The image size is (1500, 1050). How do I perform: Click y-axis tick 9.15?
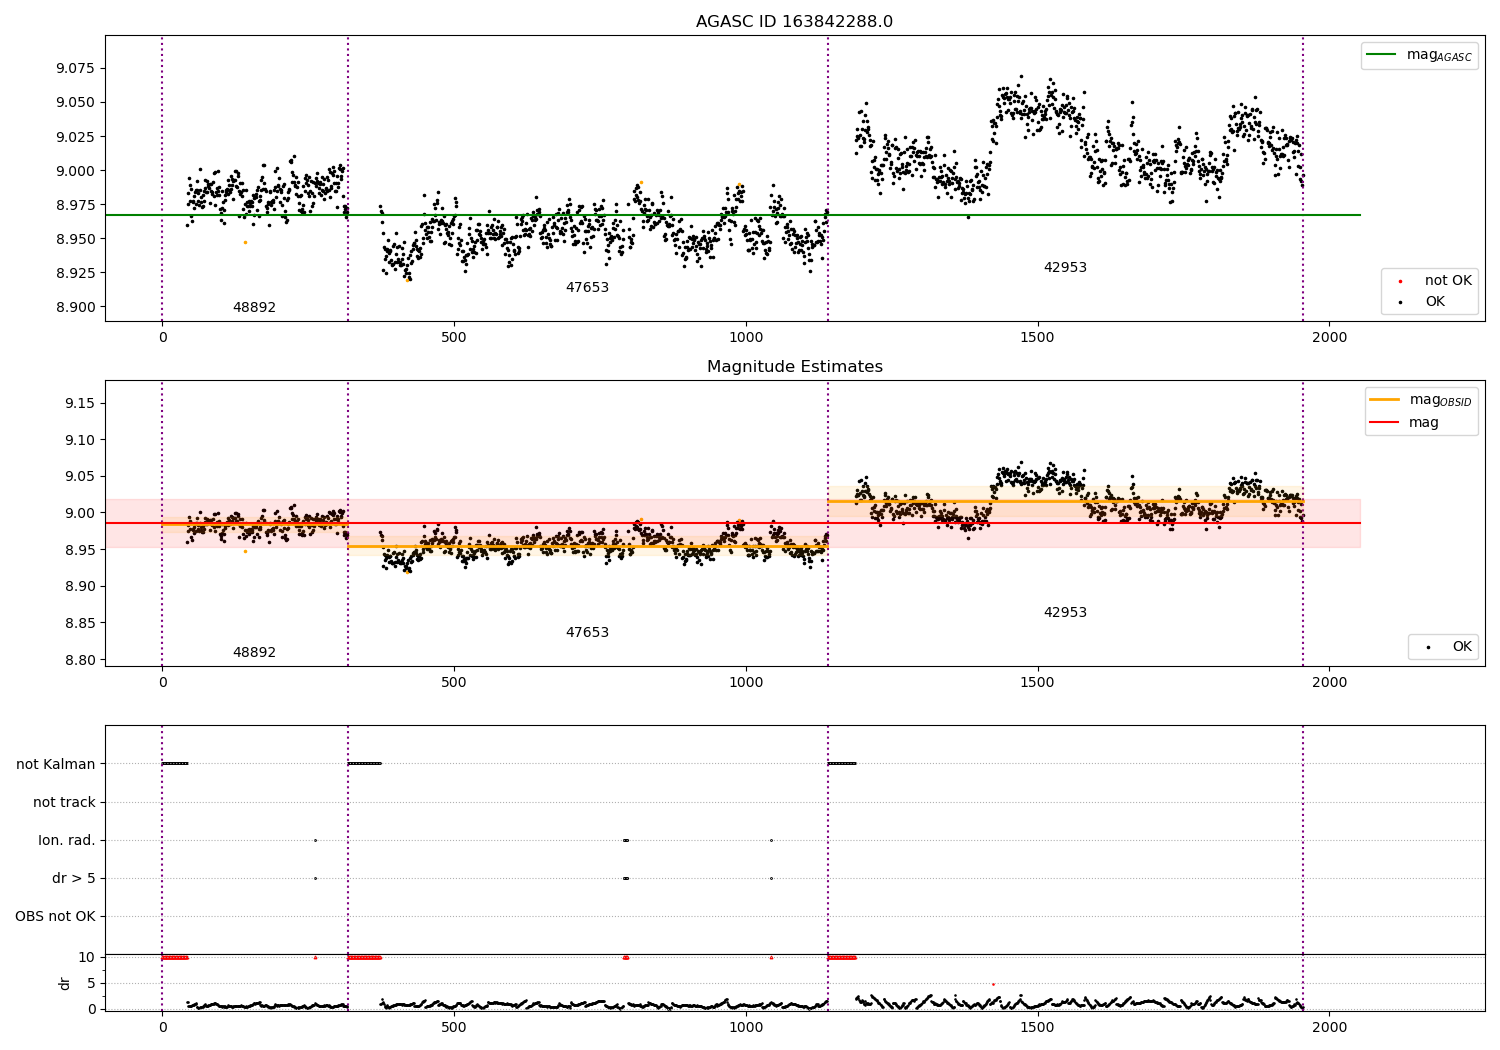pyautogui.click(x=80, y=404)
